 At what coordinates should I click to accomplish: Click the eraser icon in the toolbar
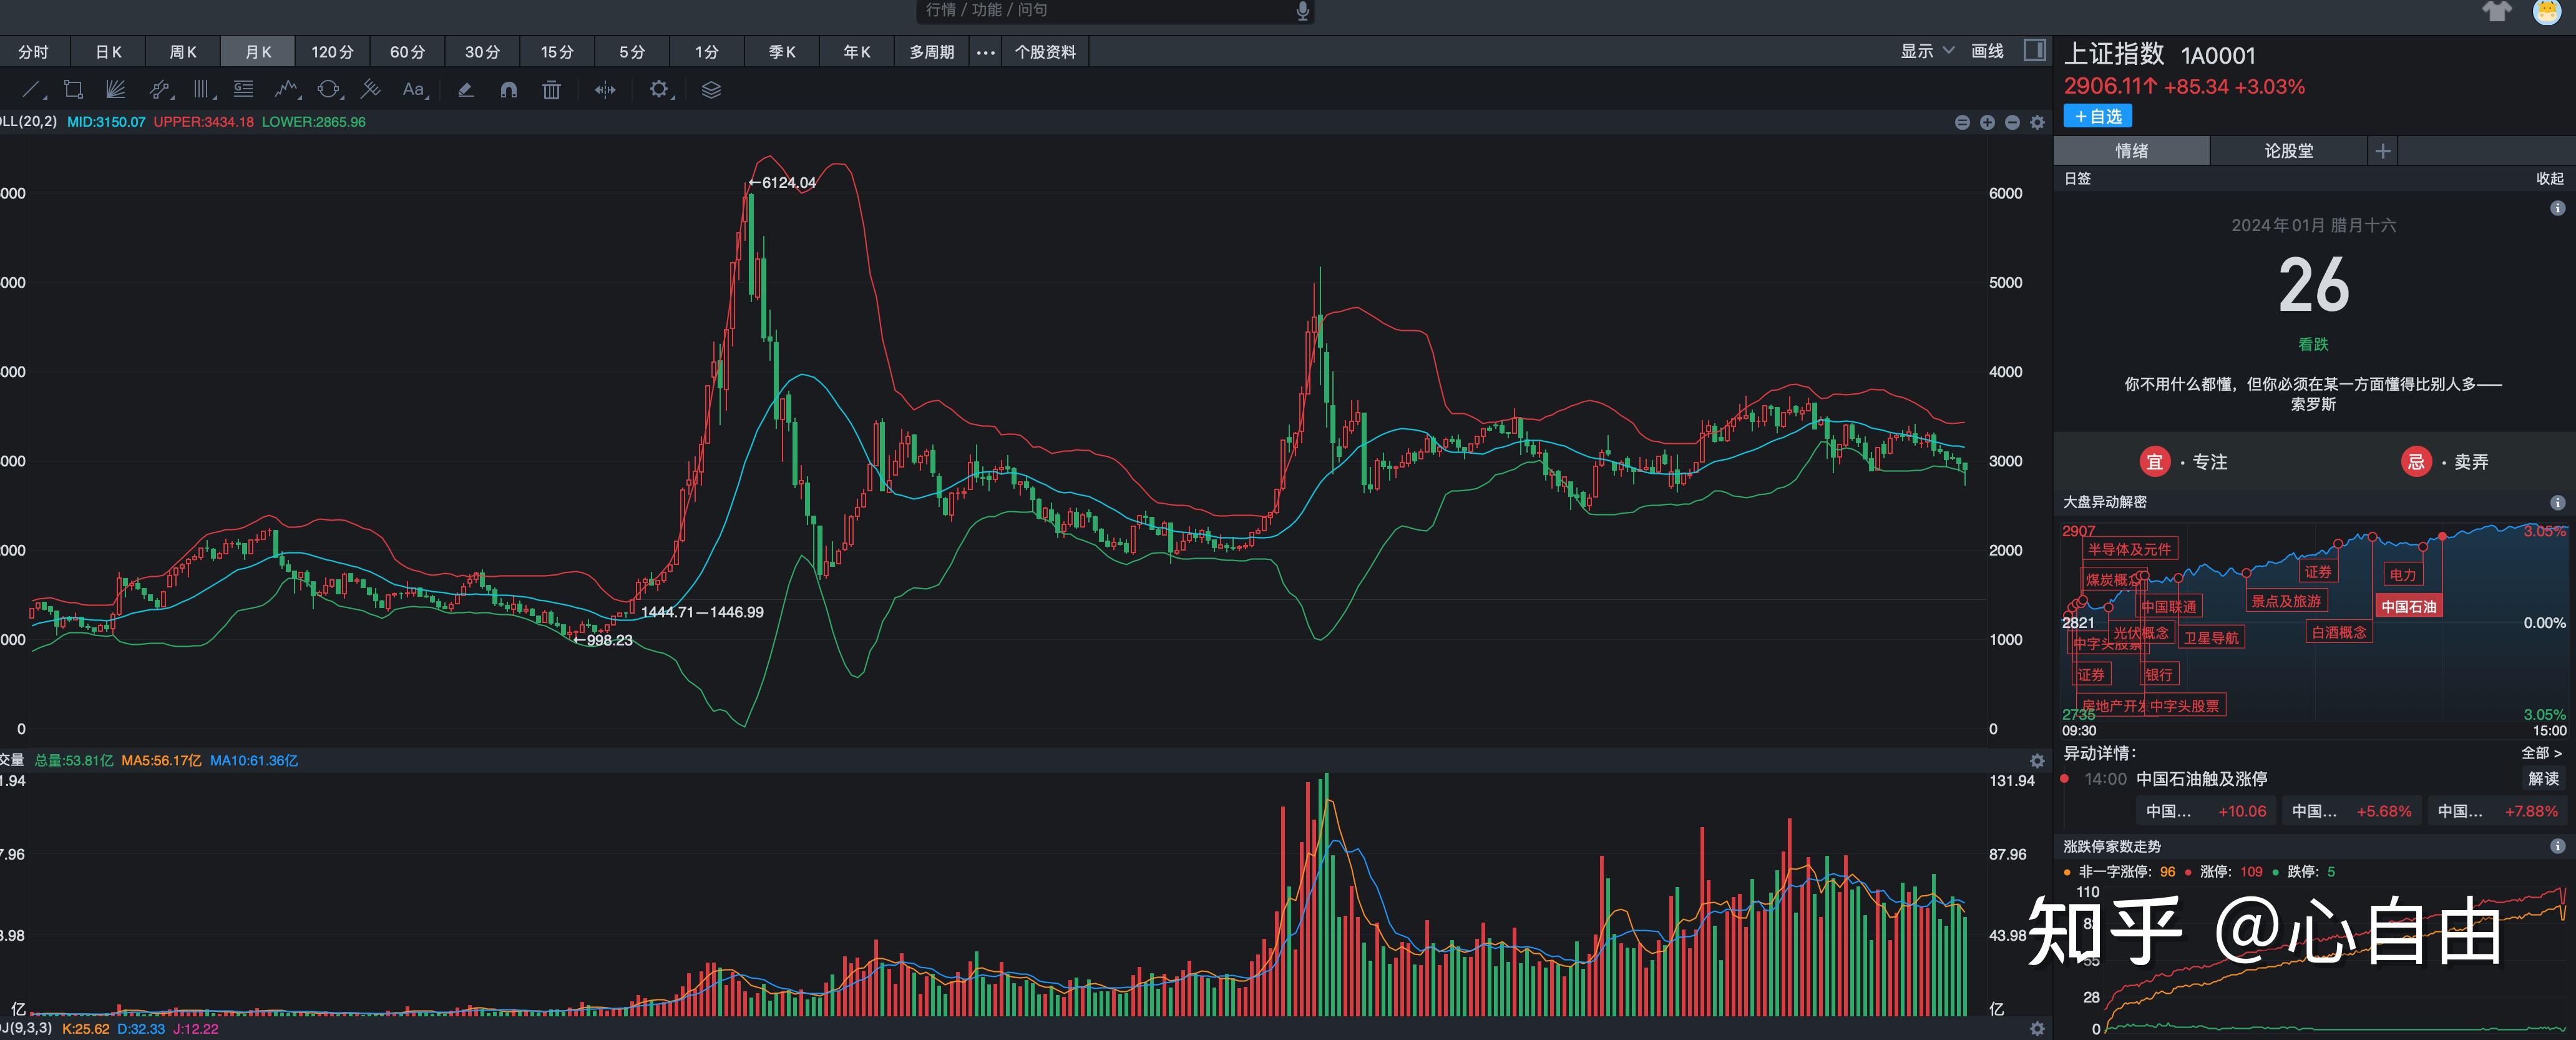coord(465,89)
